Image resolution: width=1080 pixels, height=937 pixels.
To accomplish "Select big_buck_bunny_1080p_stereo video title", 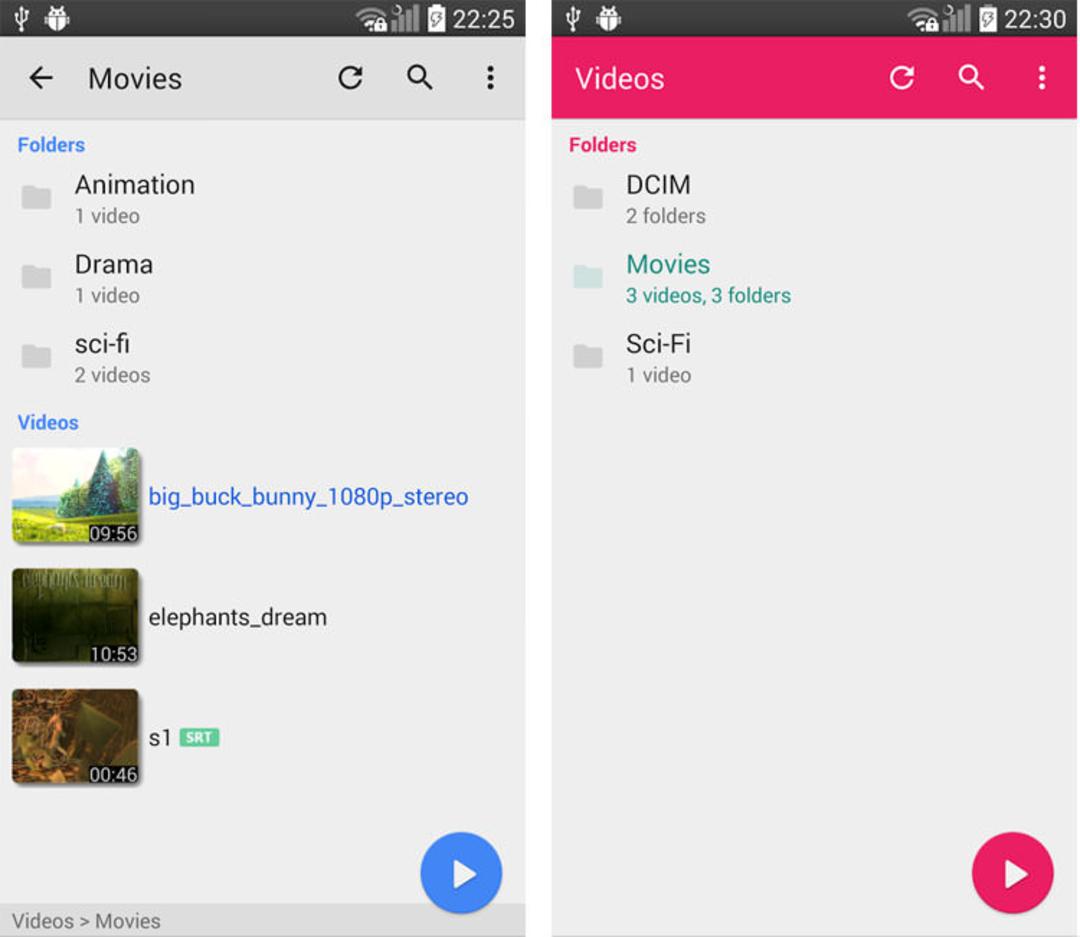I will (x=309, y=497).
